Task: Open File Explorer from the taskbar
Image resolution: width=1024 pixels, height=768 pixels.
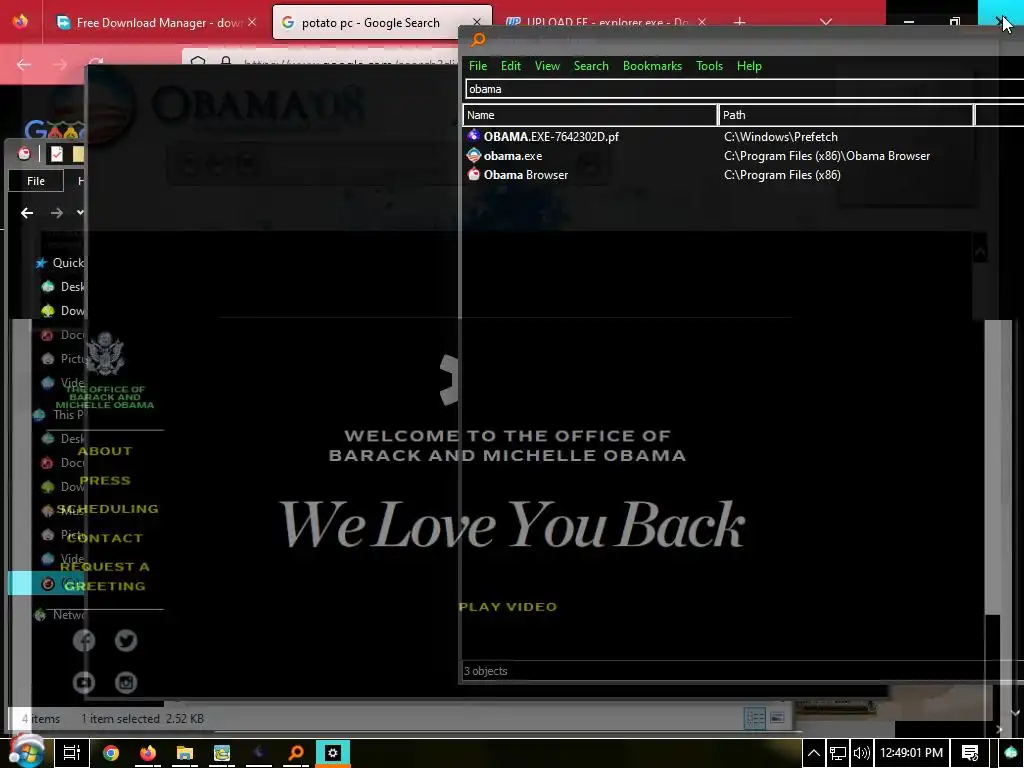Action: coord(185,753)
